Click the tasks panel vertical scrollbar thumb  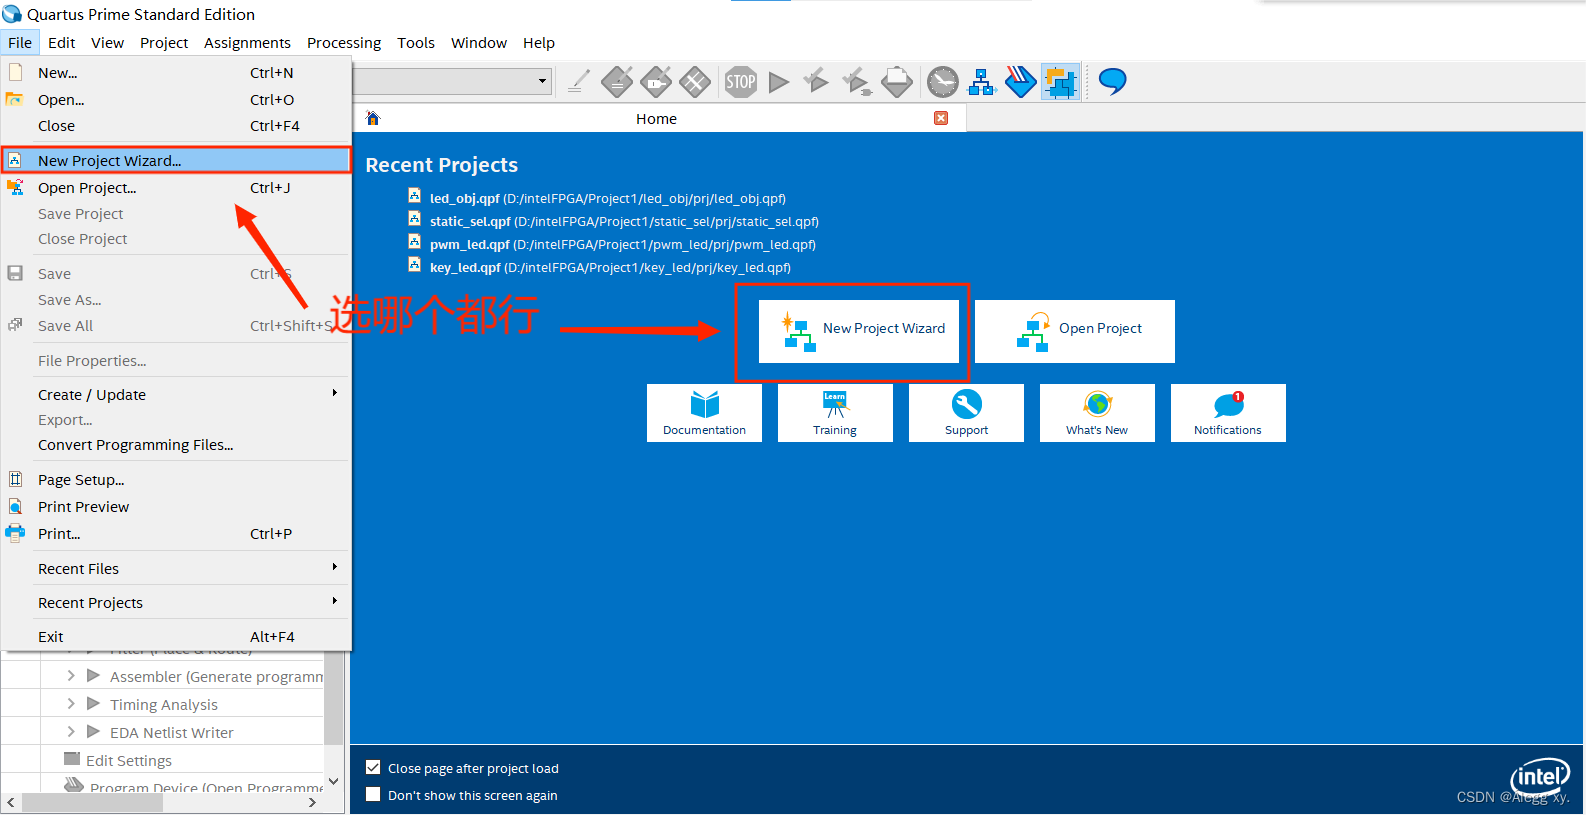(x=334, y=697)
